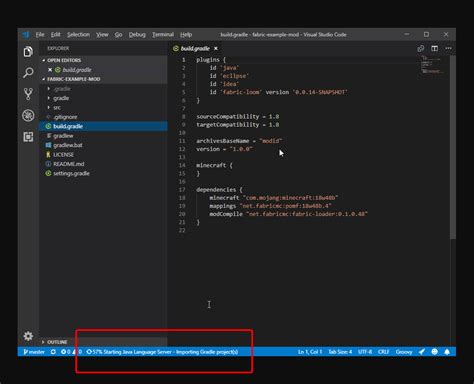
Task: Click the VS Code logo in title bar
Action: [x=26, y=35]
